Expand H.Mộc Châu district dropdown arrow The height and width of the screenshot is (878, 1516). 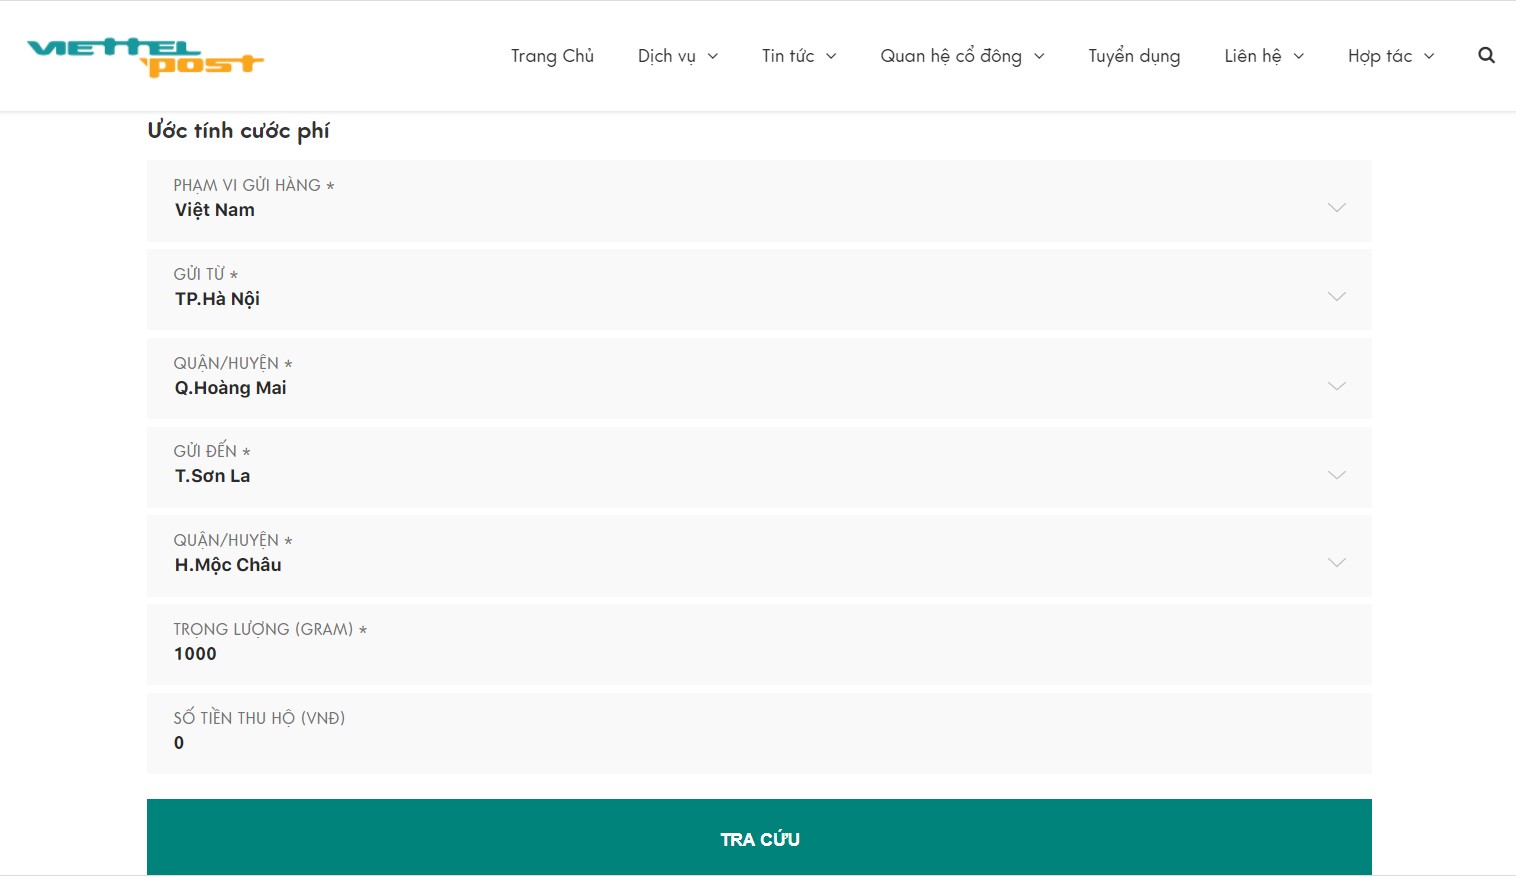1336,562
